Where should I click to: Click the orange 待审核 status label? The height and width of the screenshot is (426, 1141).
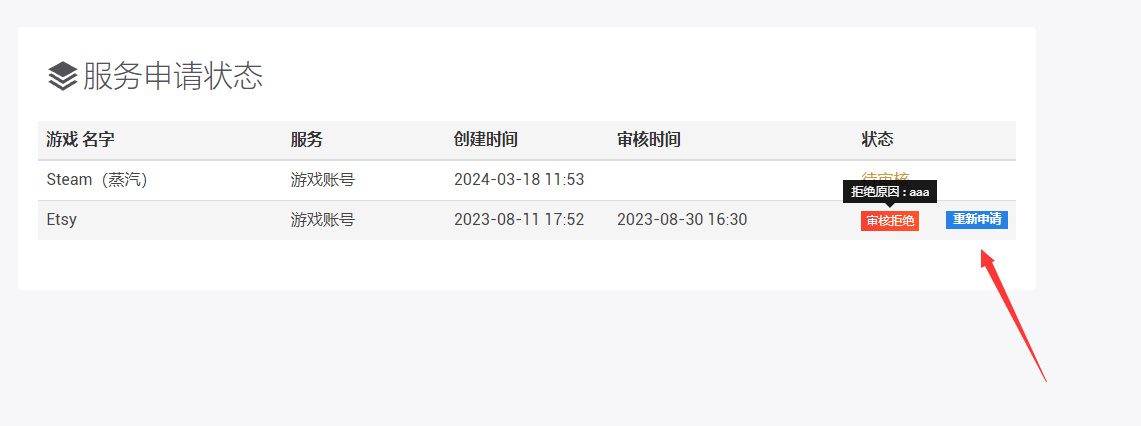[x=885, y=177]
